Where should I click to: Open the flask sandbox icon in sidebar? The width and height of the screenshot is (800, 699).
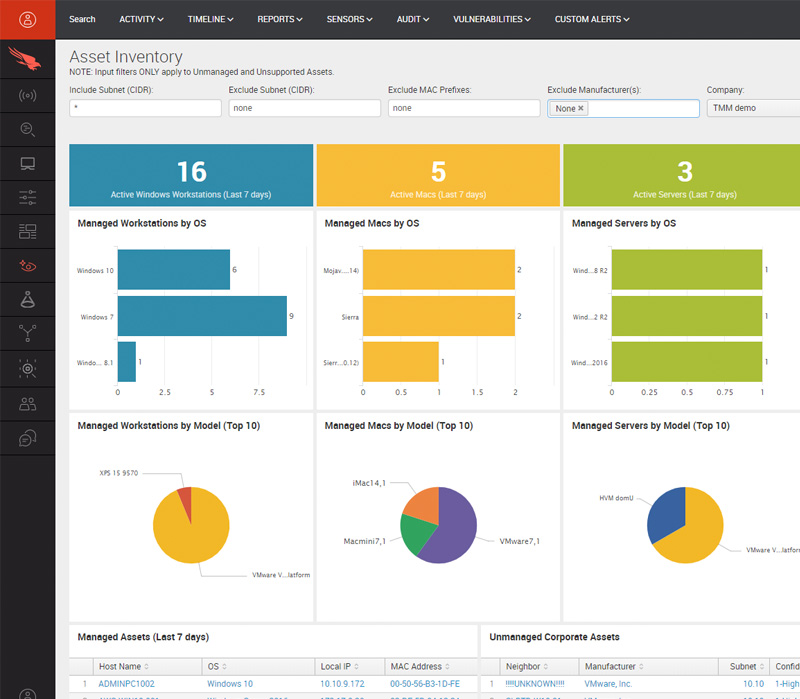(x=27, y=299)
